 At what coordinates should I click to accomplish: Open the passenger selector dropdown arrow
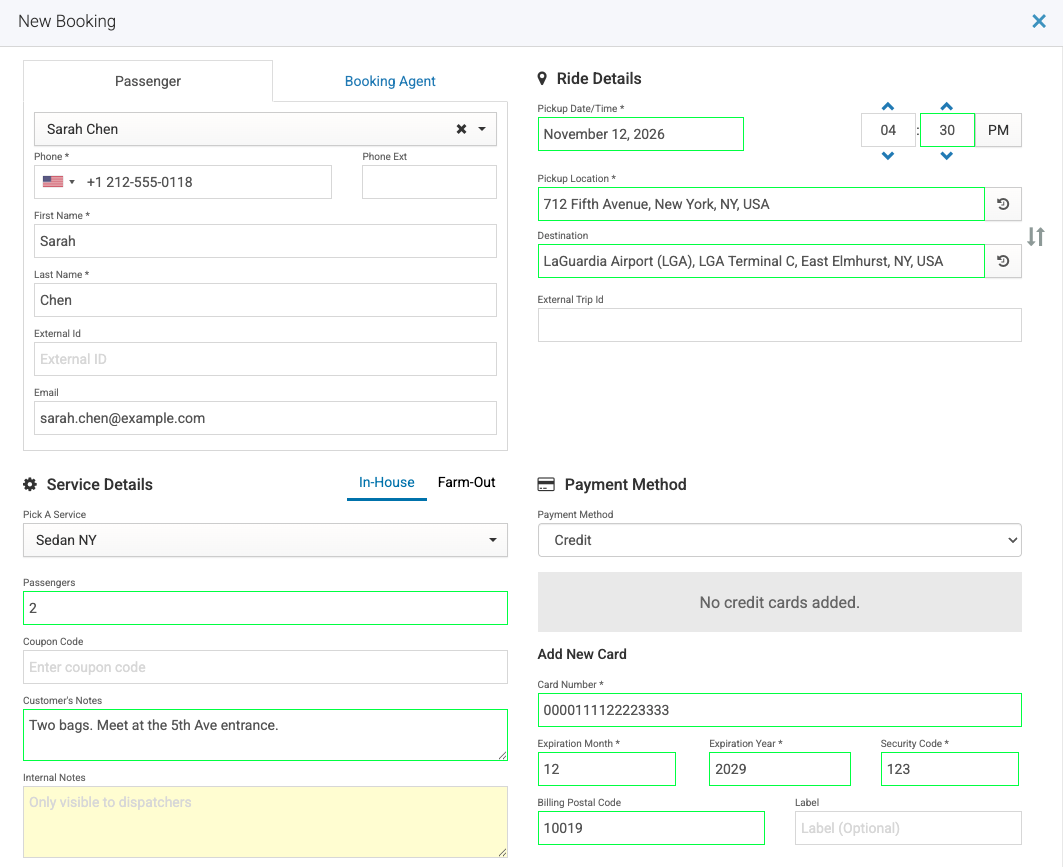pyautogui.click(x=482, y=129)
